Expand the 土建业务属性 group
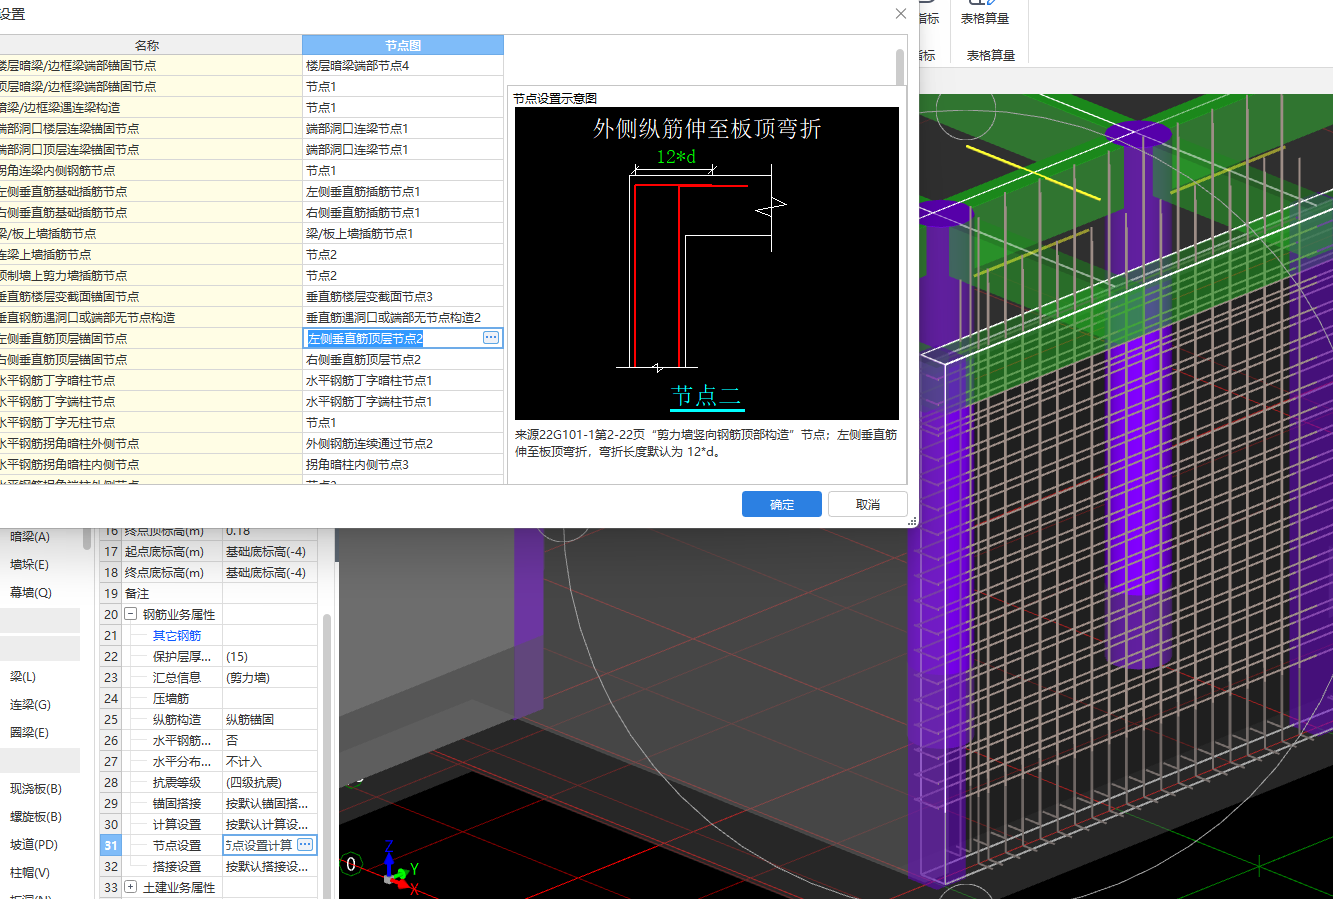 [x=131, y=887]
